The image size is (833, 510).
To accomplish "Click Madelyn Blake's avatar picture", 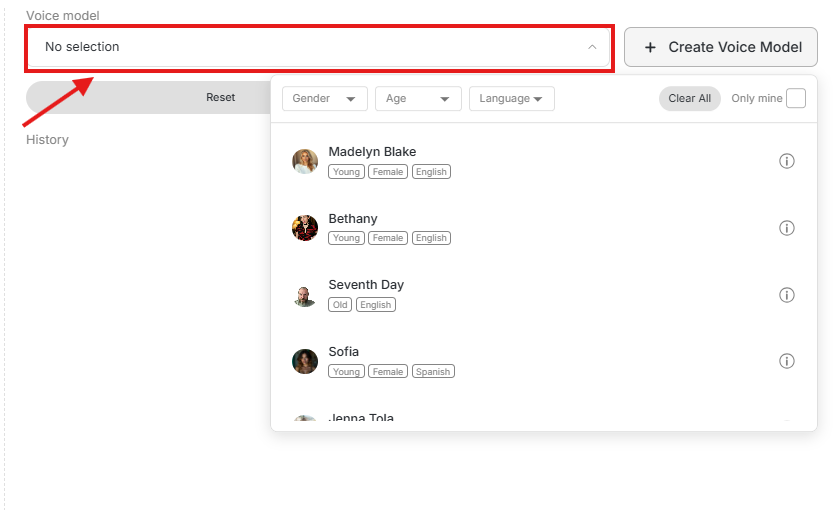I will [x=305, y=161].
